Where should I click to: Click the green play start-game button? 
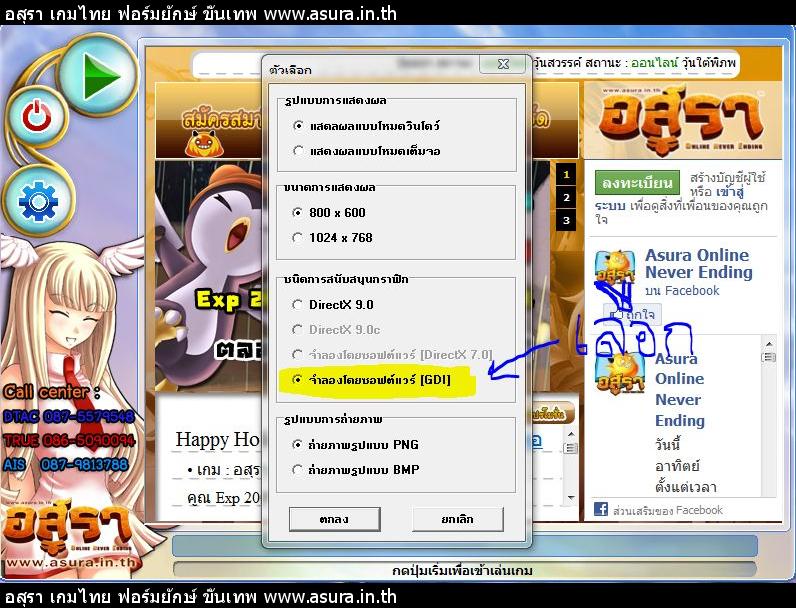click(98, 75)
